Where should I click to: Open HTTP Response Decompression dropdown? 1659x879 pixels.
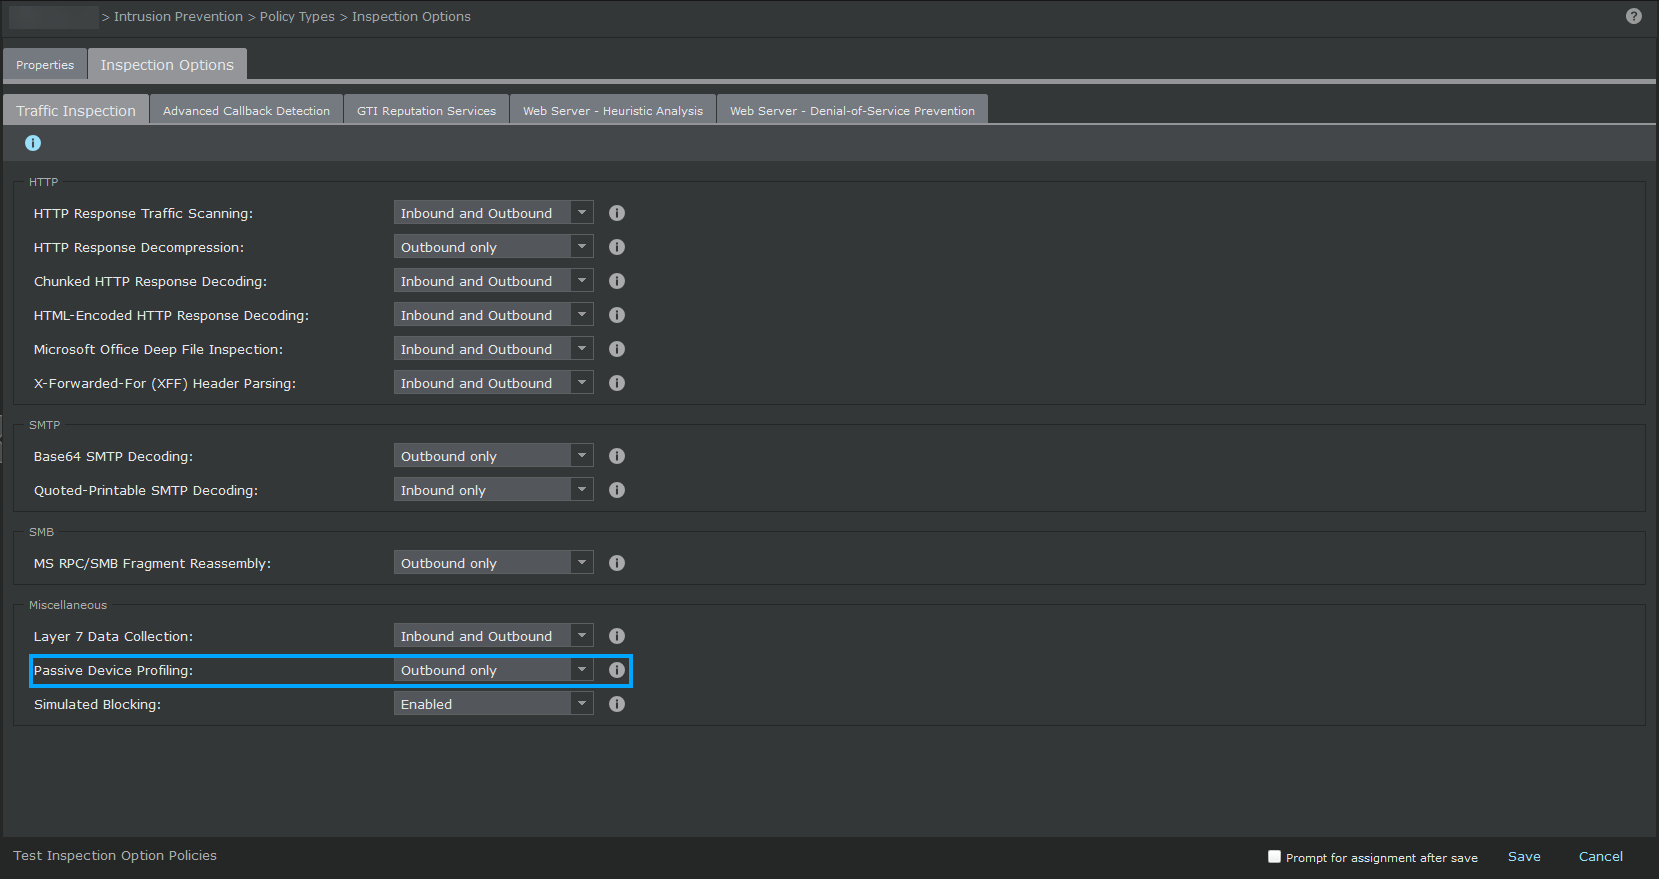493,247
